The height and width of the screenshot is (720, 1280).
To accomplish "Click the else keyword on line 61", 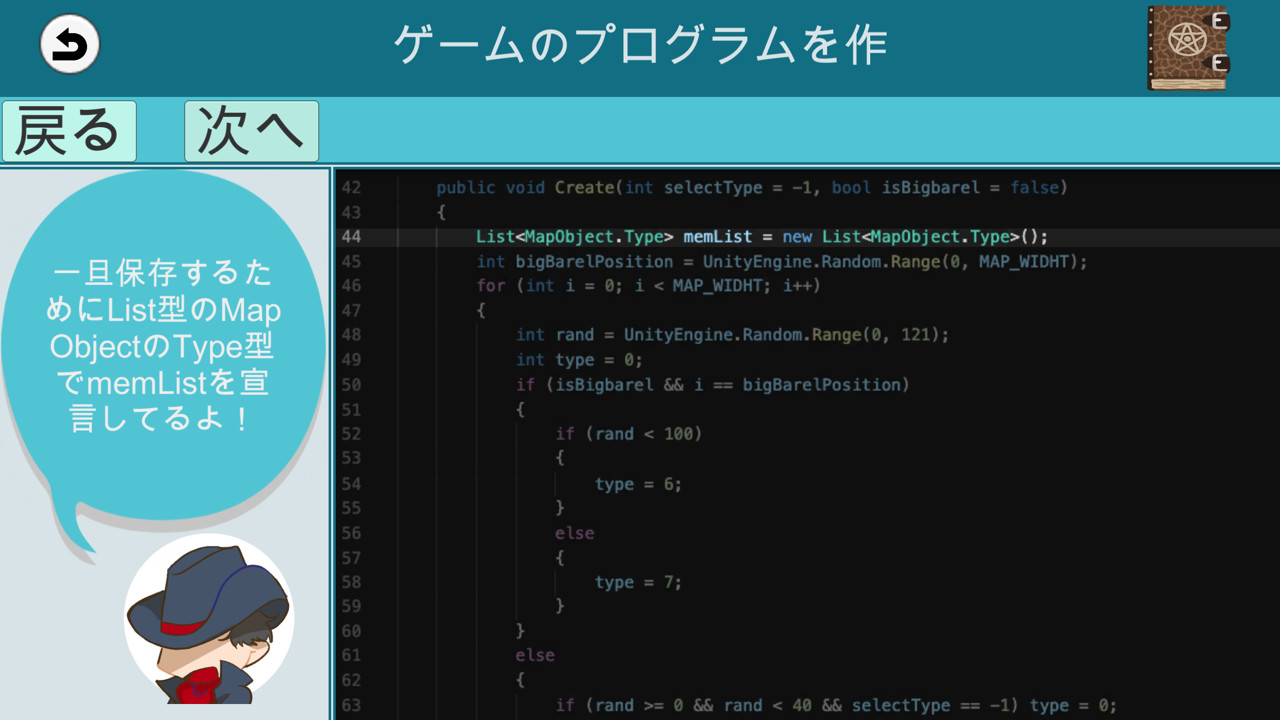I will tap(535, 655).
